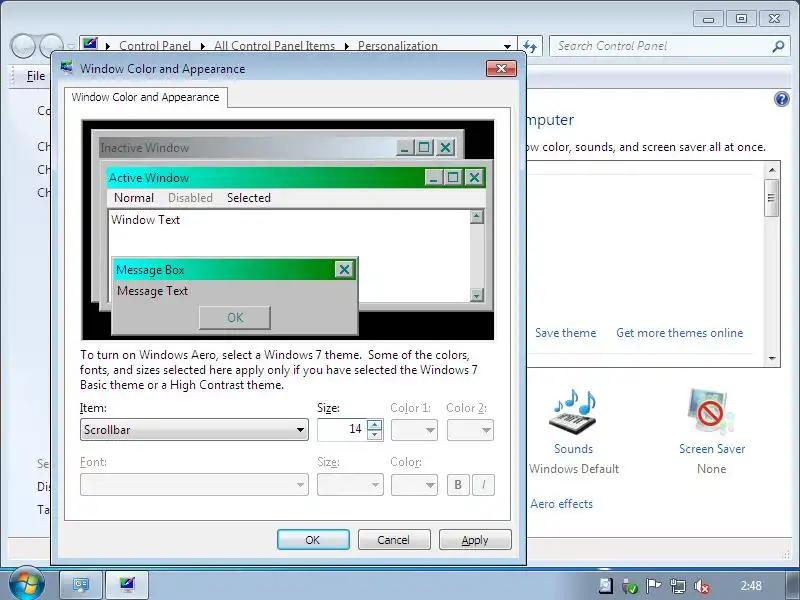
Task: Decrease item size with down spinner arrow
Action: pos(375,435)
